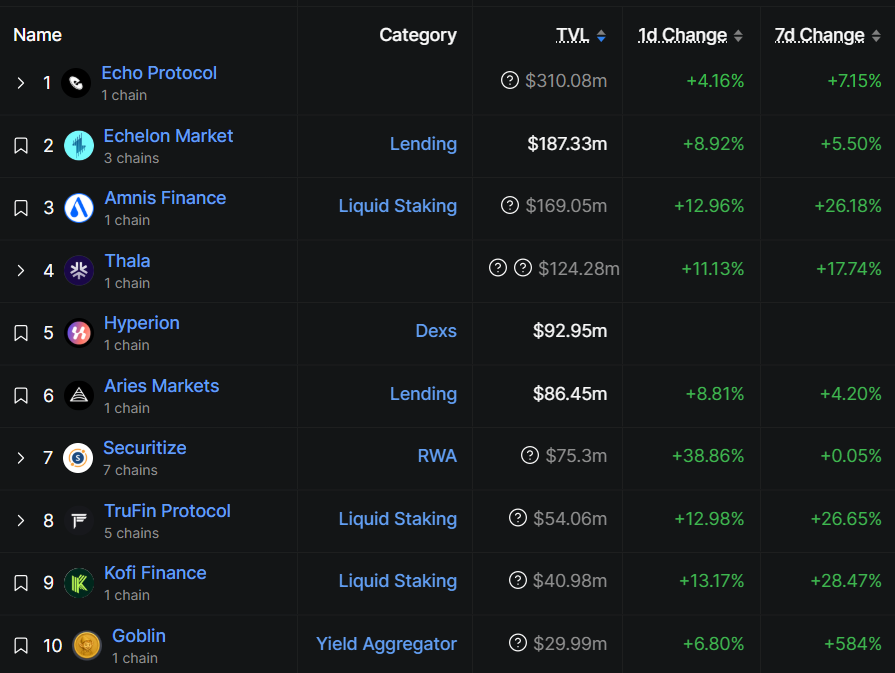This screenshot has height=673, width=895.
Task: Click the Kofi Finance logo icon
Action: (79, 583)
